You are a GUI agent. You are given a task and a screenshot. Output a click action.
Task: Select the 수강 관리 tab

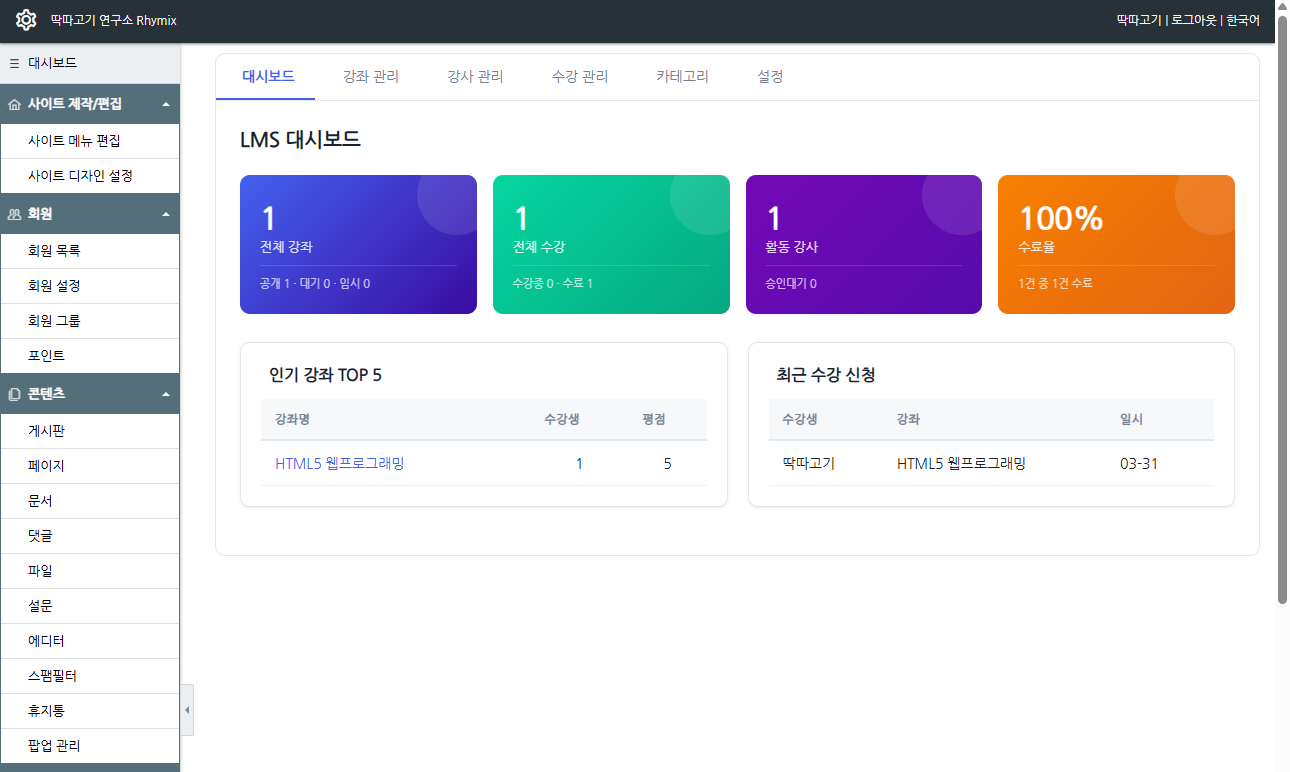[578, 75]
